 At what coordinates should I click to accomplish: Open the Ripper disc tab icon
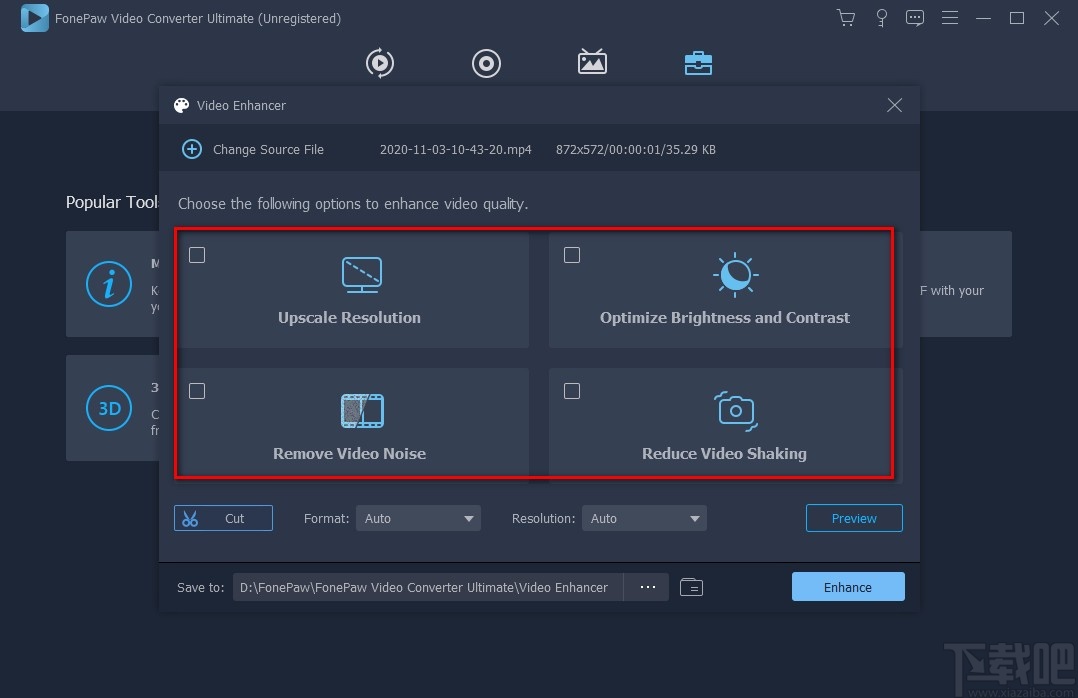pos(486,63)
